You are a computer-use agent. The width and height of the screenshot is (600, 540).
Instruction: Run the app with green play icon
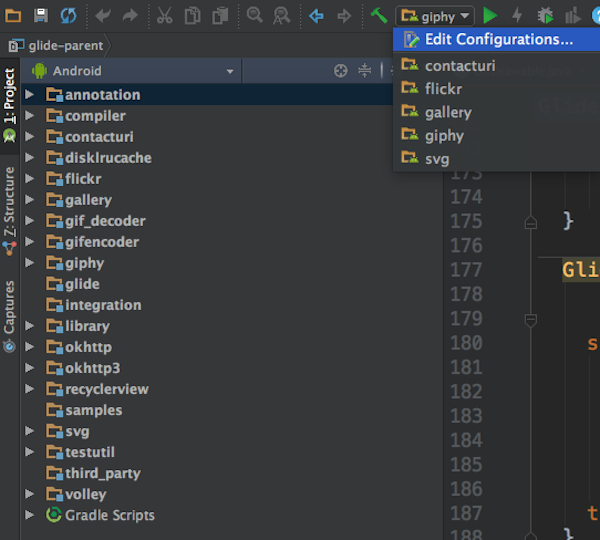coord(490,15)
